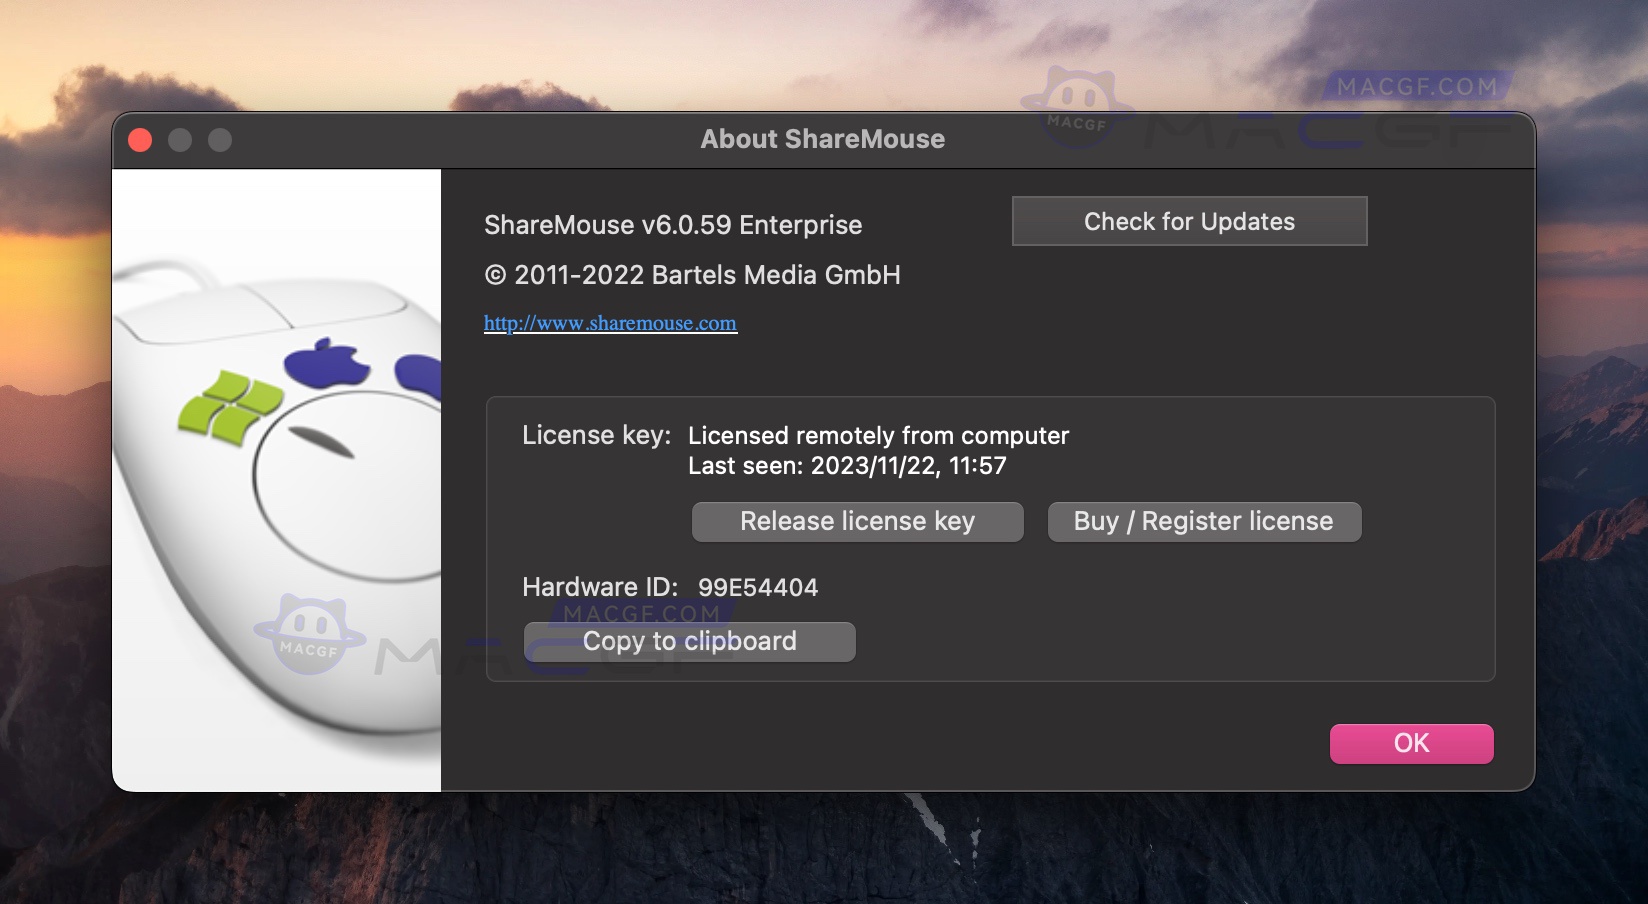Viewport: 1648px width, 904px height.
Task: Click the ShareMouse v6.0.59 Enterprise version text
Action: coord(671,225)
